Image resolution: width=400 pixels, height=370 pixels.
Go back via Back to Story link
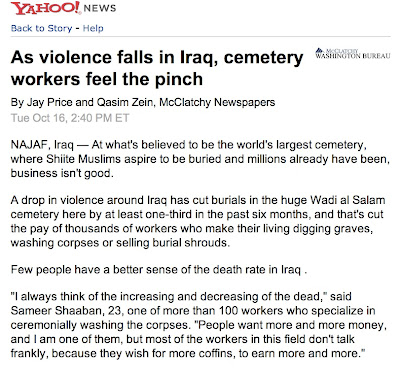(41, 28)
